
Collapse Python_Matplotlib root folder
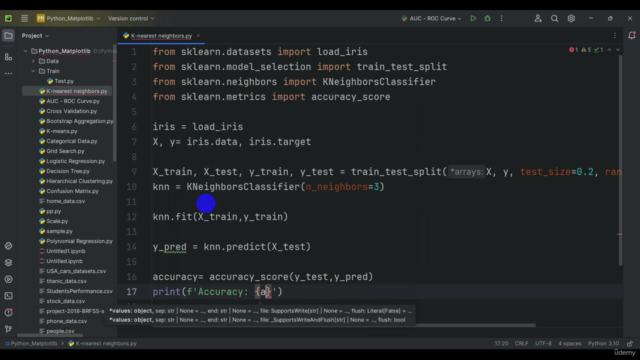[25, 51]
